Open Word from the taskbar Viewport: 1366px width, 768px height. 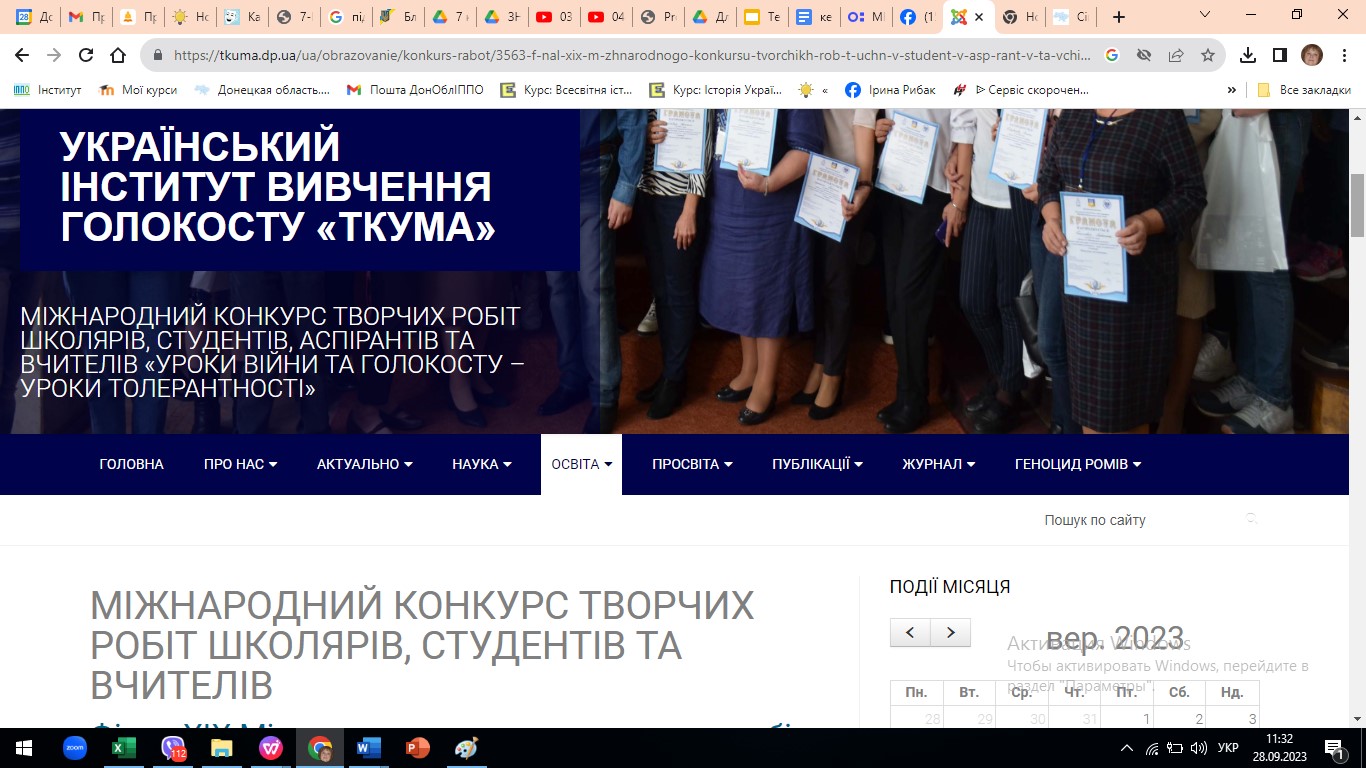[x=369, y=747]
